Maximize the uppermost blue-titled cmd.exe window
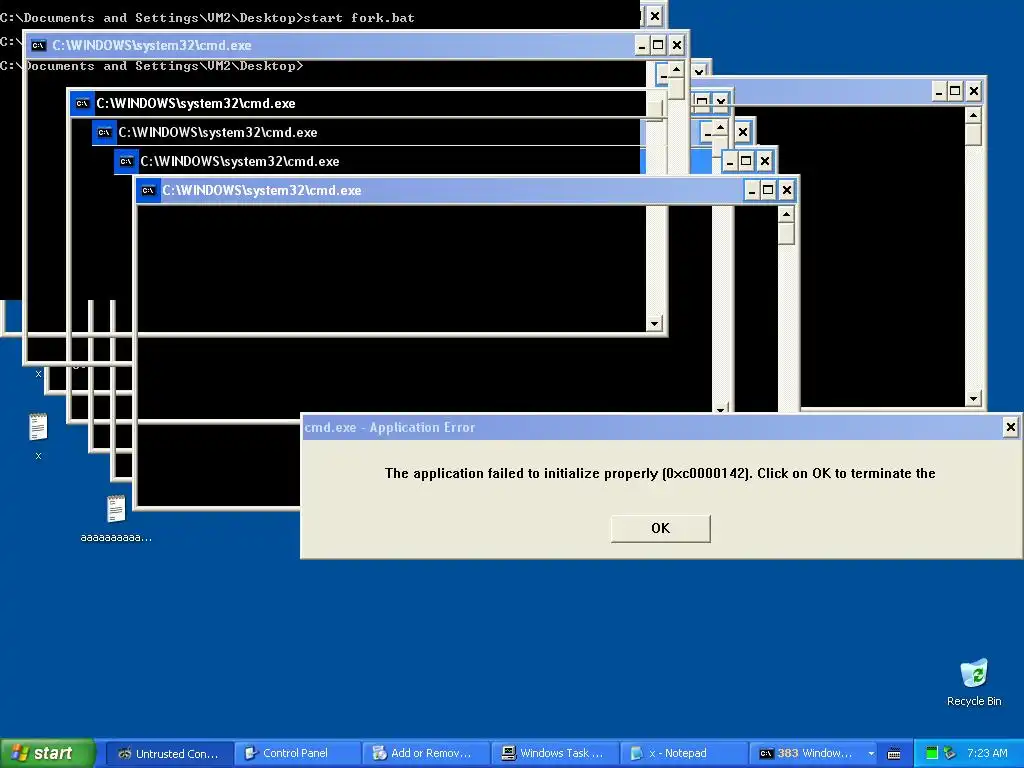Viewport: 1024px width, 768px height. 658,45
